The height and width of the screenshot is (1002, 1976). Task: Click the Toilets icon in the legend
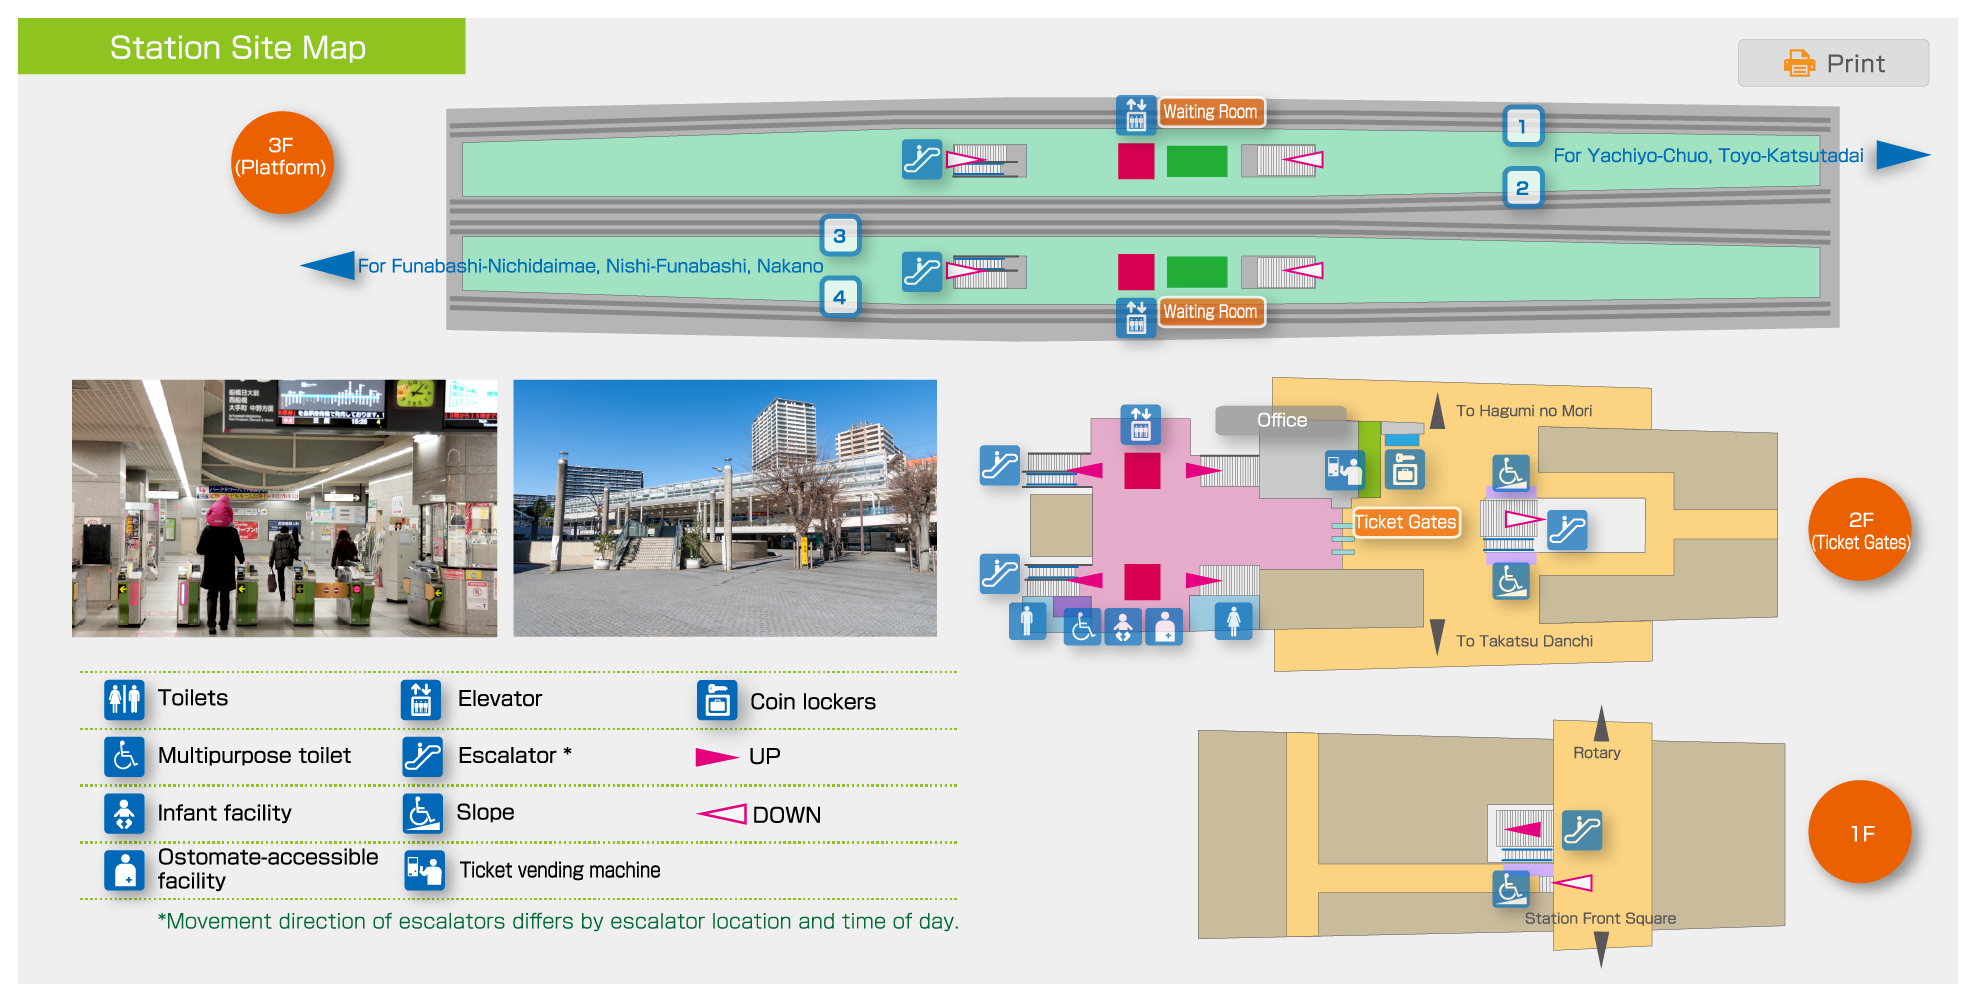point(124,698)
